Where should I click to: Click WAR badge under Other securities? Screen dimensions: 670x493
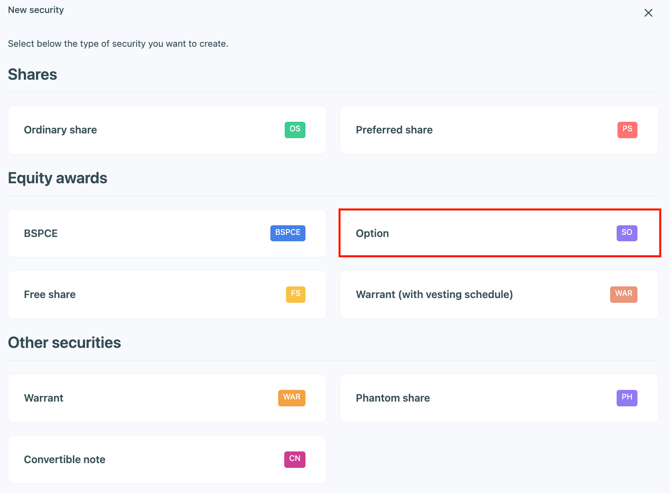pos(291,398)
